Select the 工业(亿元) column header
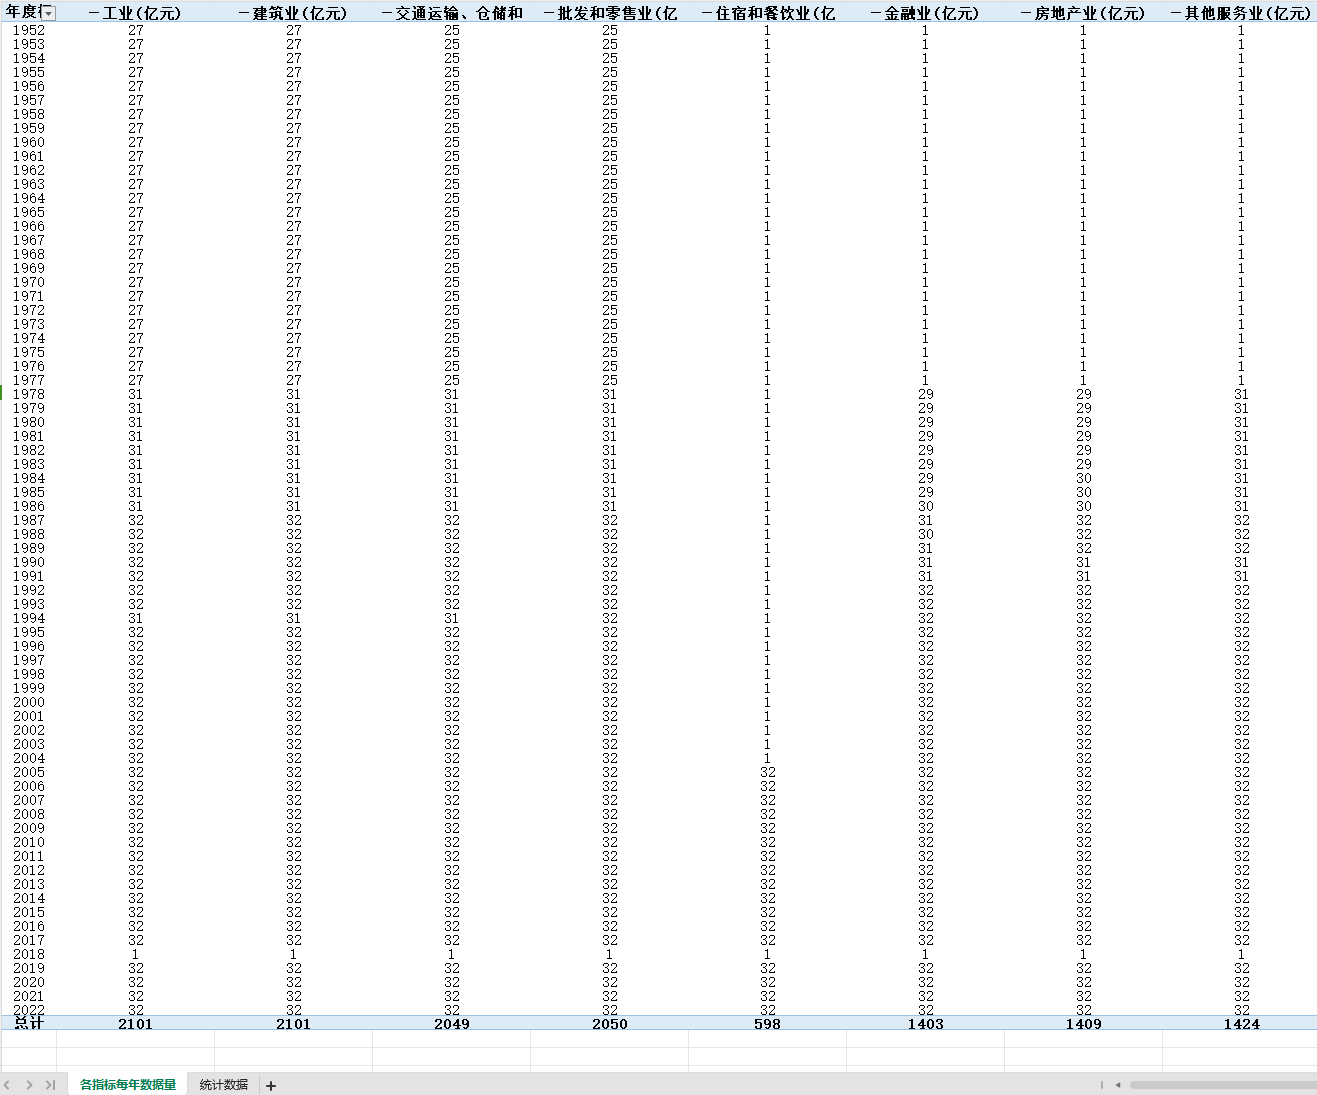Screen dimensions: 1317x1095 coord(135,13)
